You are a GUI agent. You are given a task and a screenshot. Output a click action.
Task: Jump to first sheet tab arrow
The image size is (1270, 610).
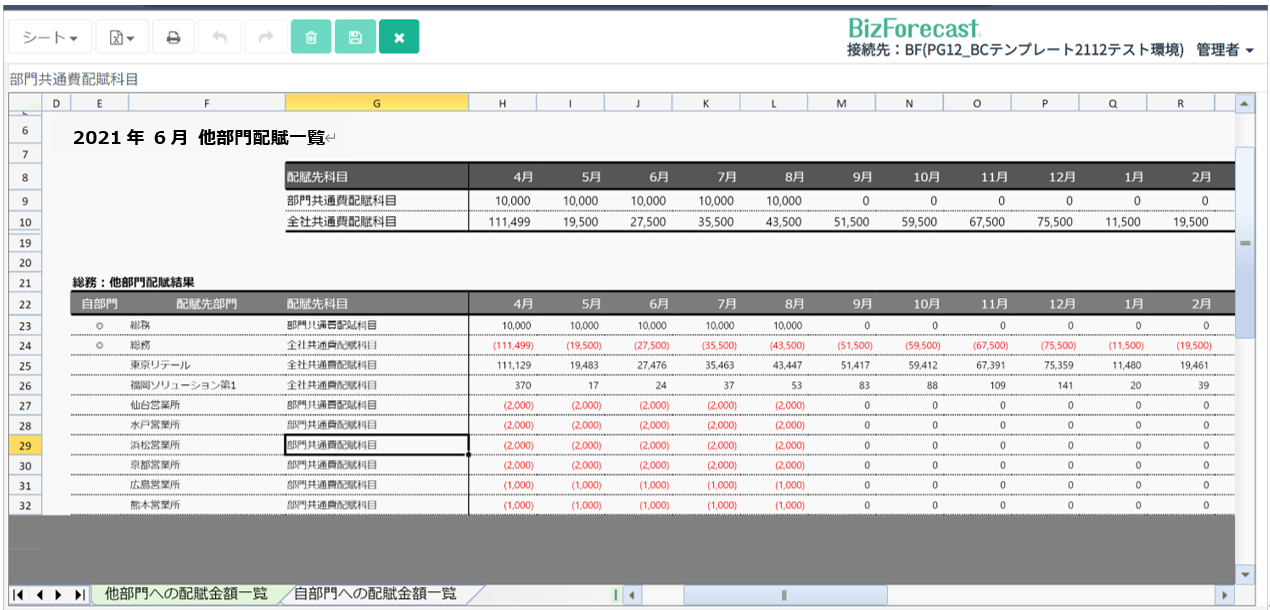[x=18, y=595]
